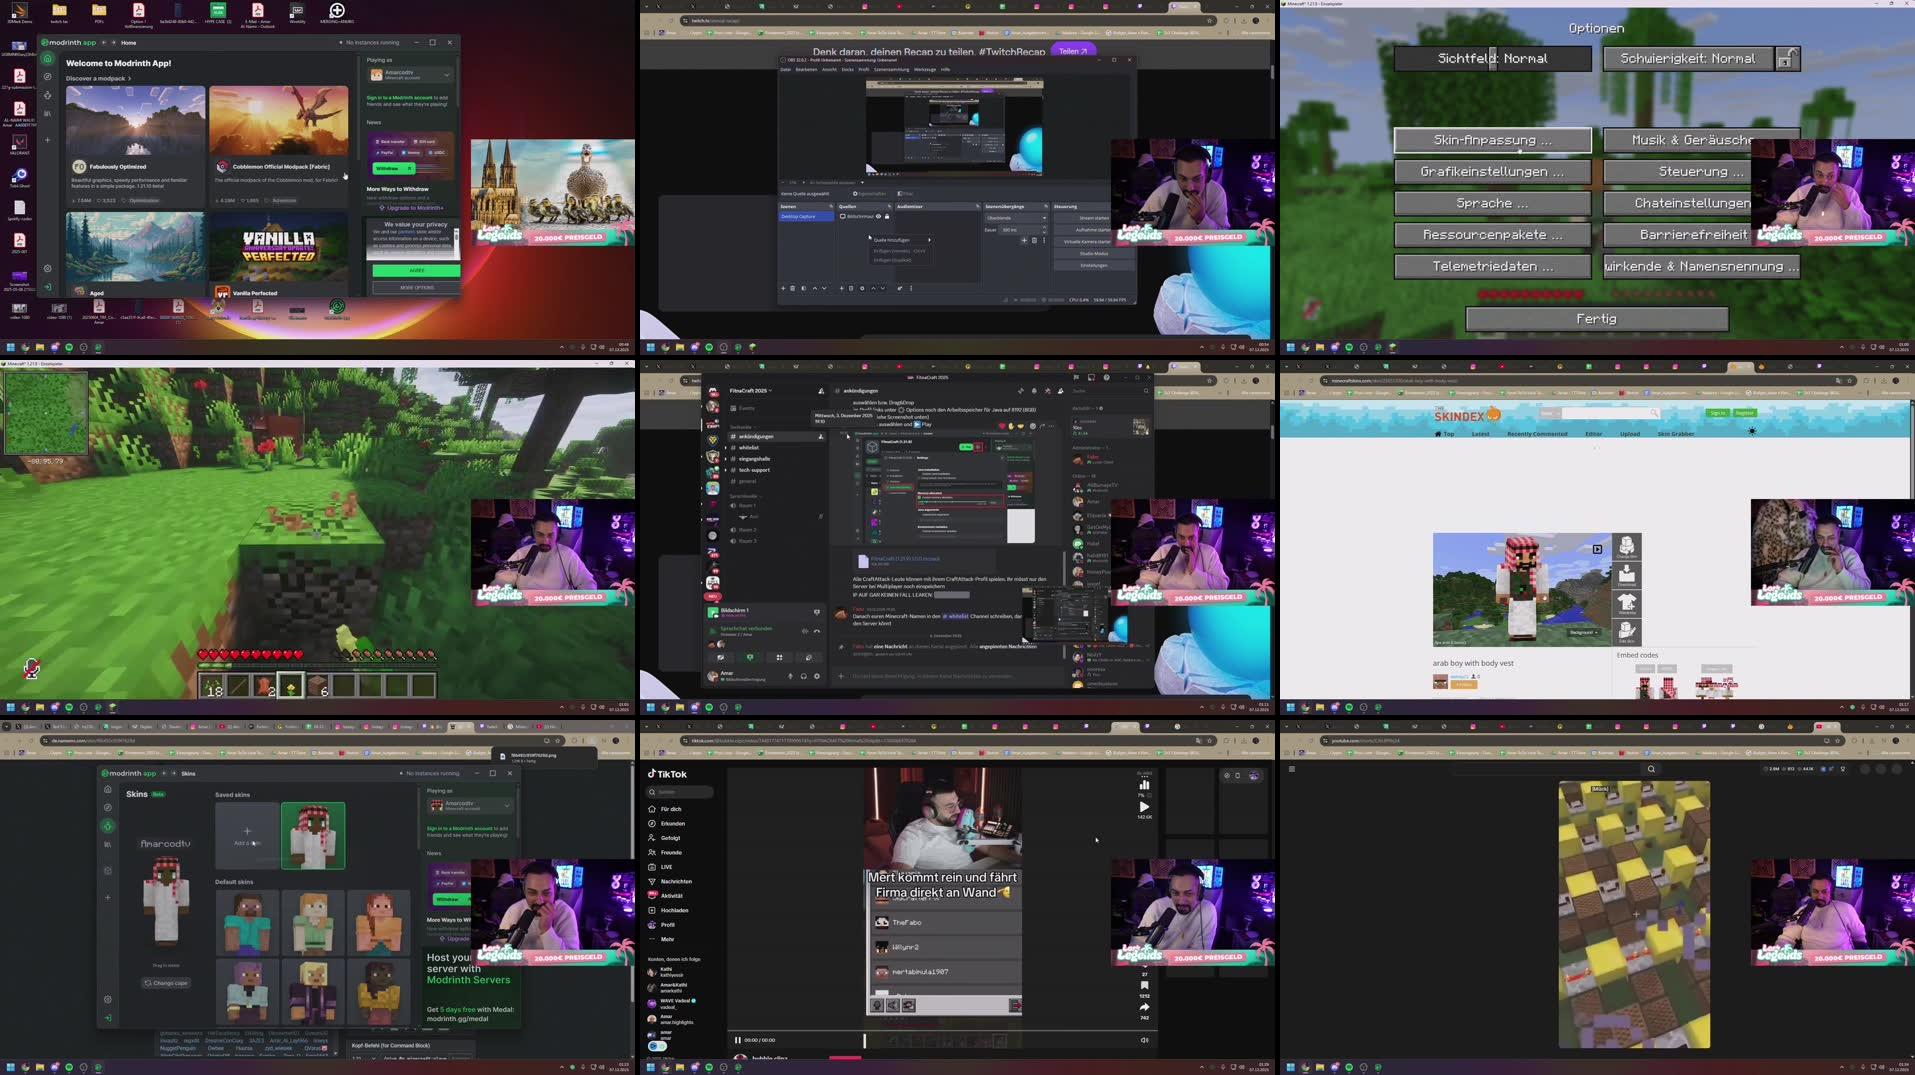Open Discord user settings gear icon
Screen dimensions: 1915x1075
[817, 675]
